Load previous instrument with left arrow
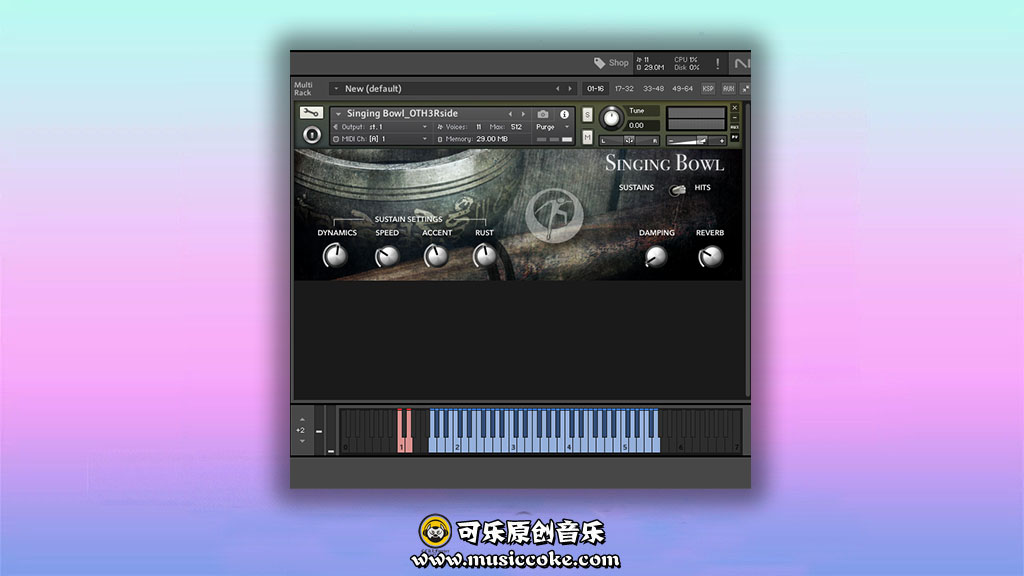The image size is (1024, 576). click(x=510, y=114)
